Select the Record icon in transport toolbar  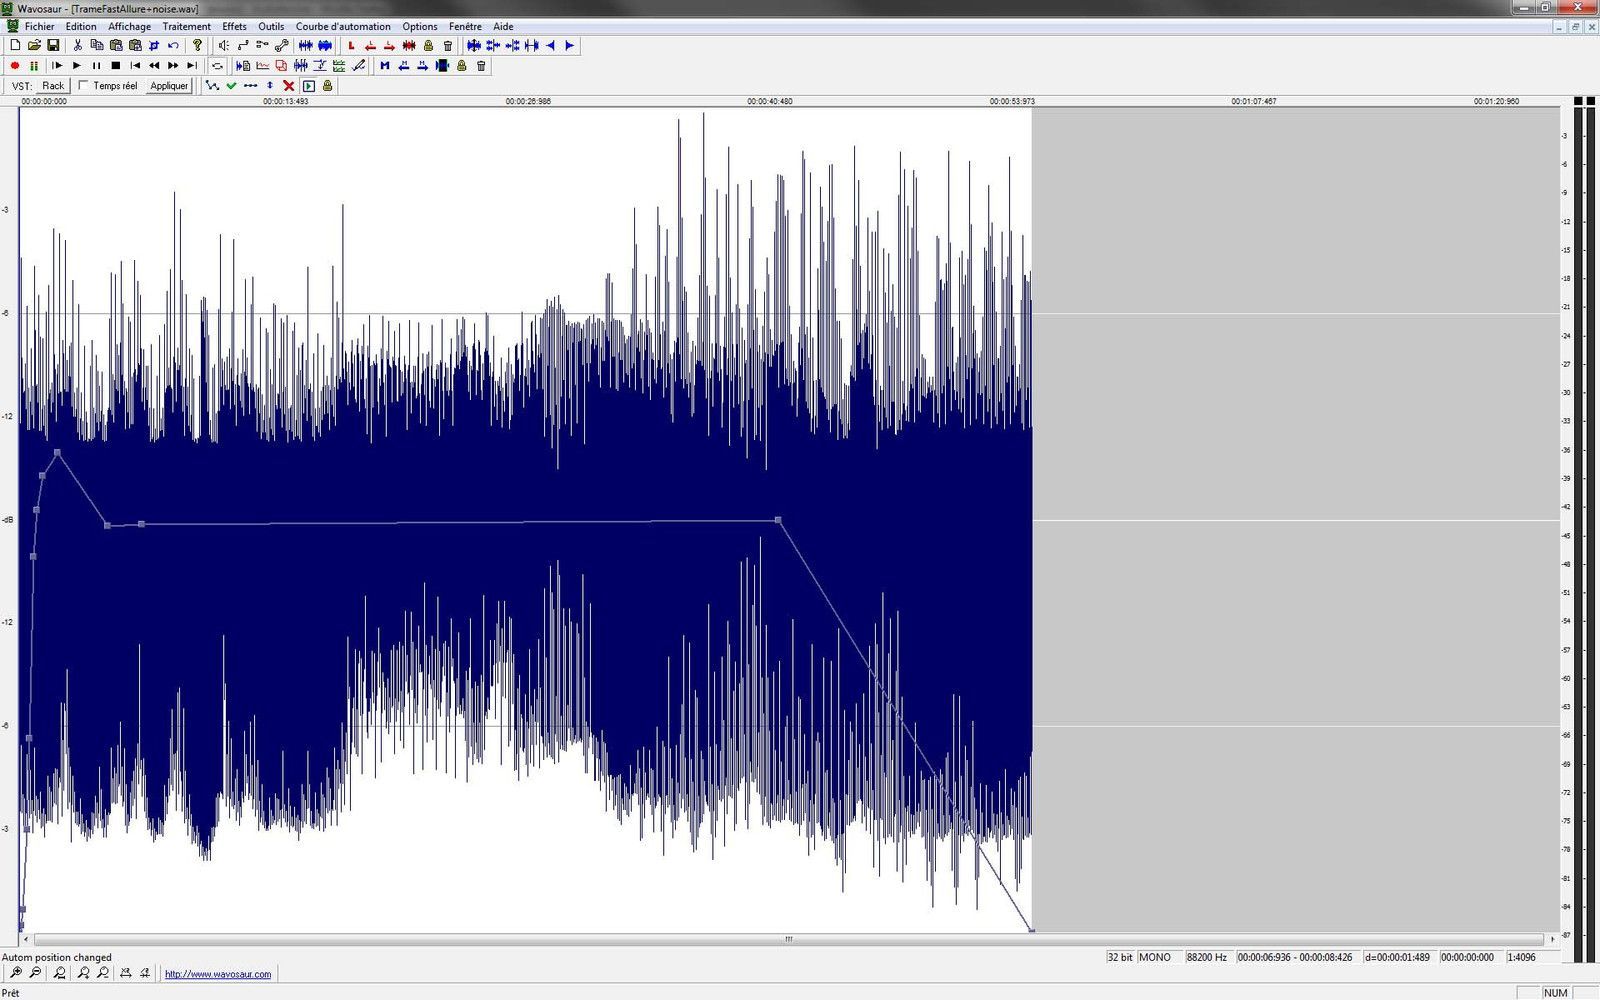pyautogui.click(x=15, y=67)
